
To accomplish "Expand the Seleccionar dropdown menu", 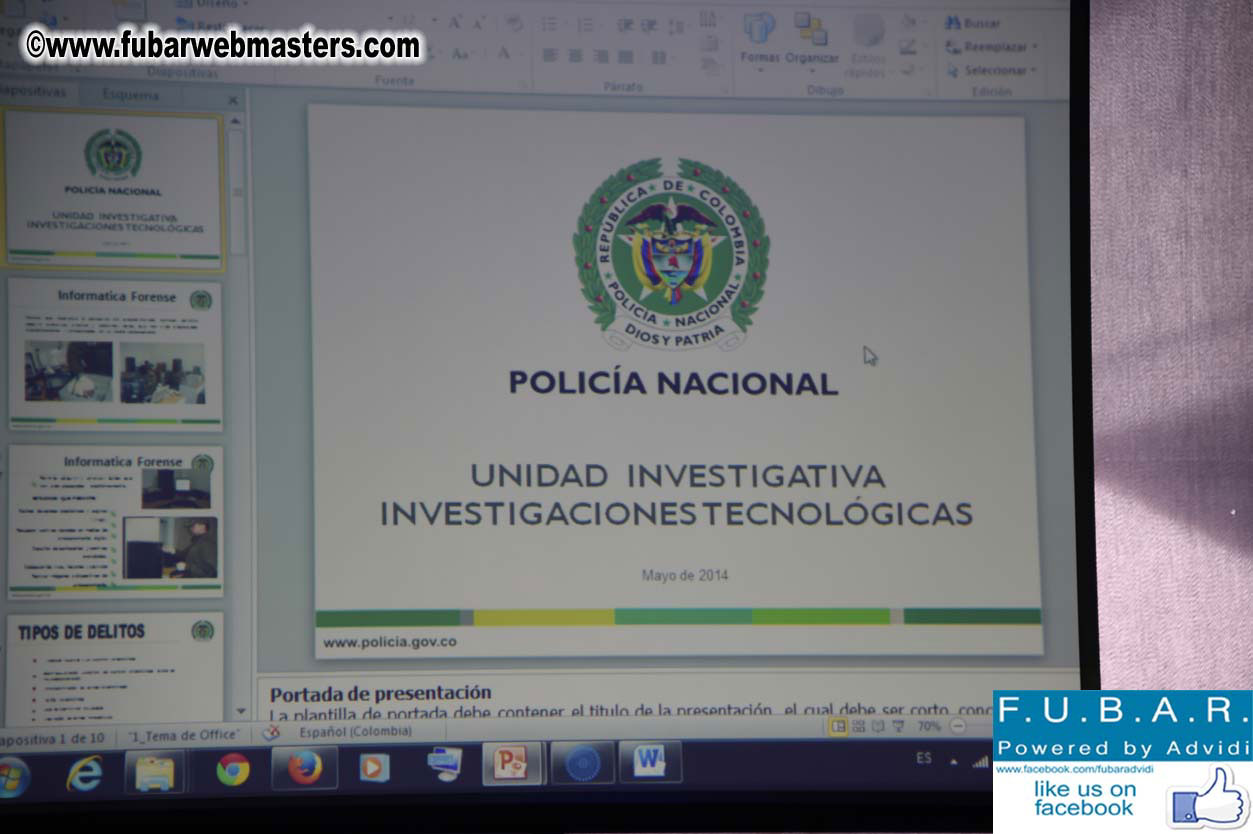I will [1033, 71].
